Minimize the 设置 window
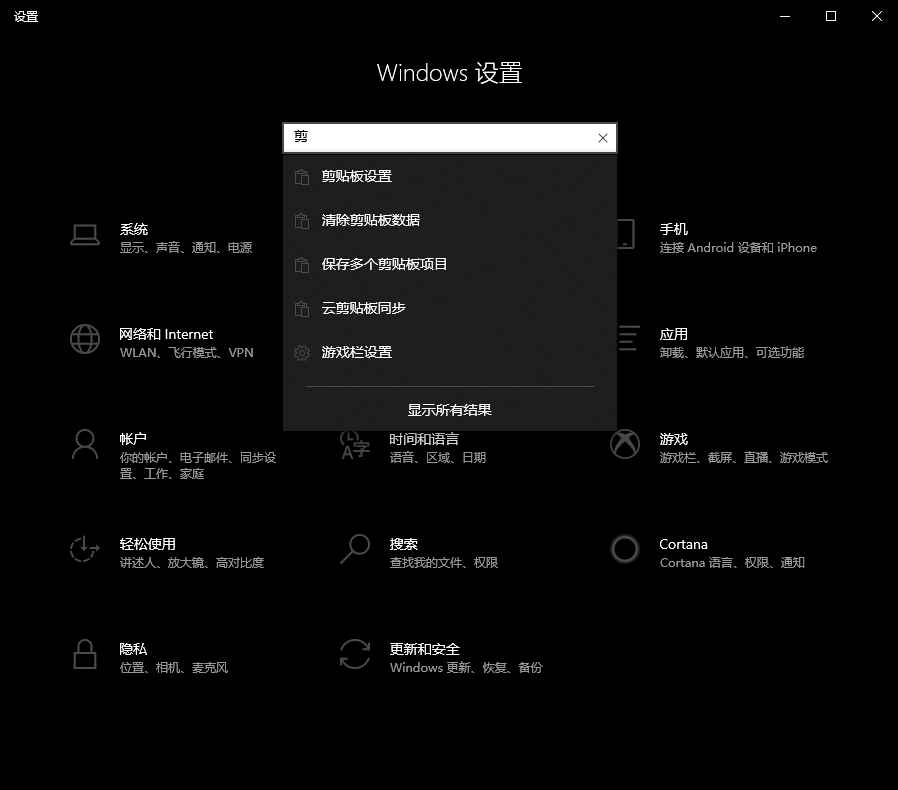 (785, 16)
